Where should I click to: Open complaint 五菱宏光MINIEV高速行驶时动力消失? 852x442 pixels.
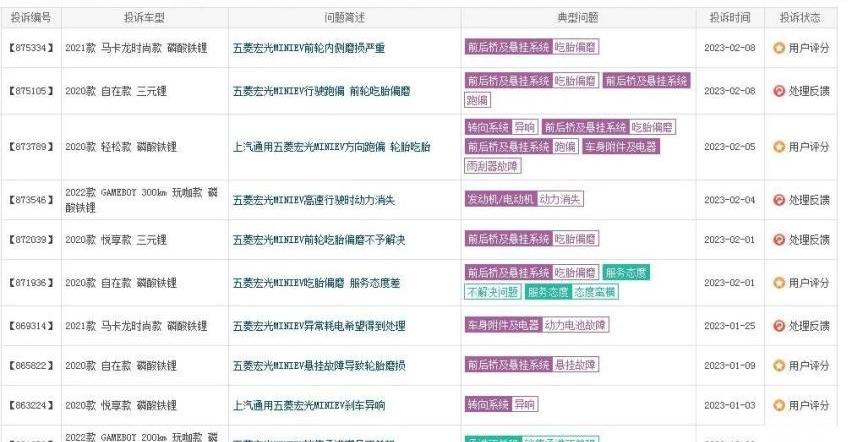pyautogui.click(x=314, y=200)
